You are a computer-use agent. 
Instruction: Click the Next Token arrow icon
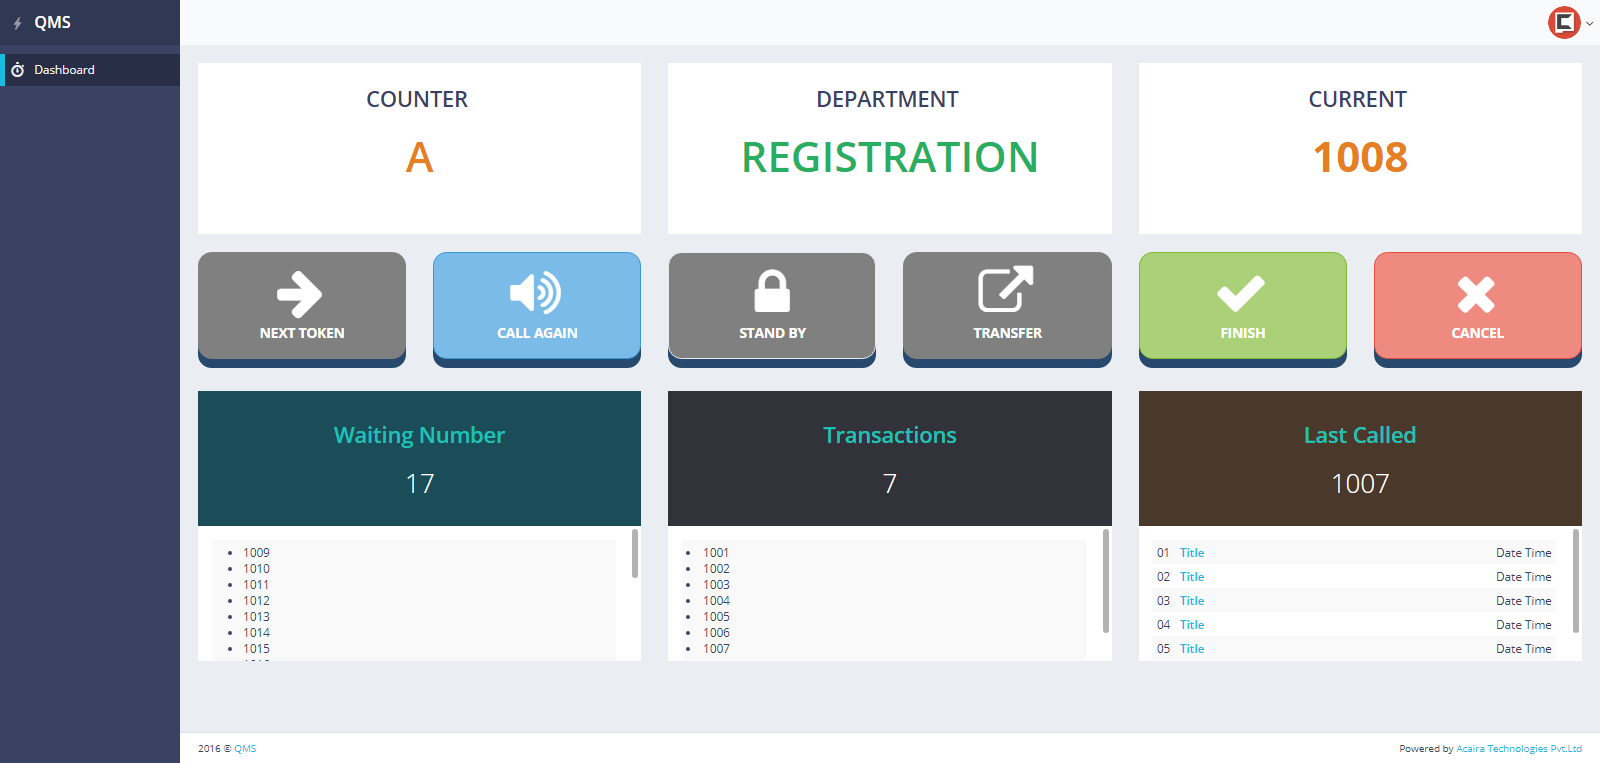300,294
